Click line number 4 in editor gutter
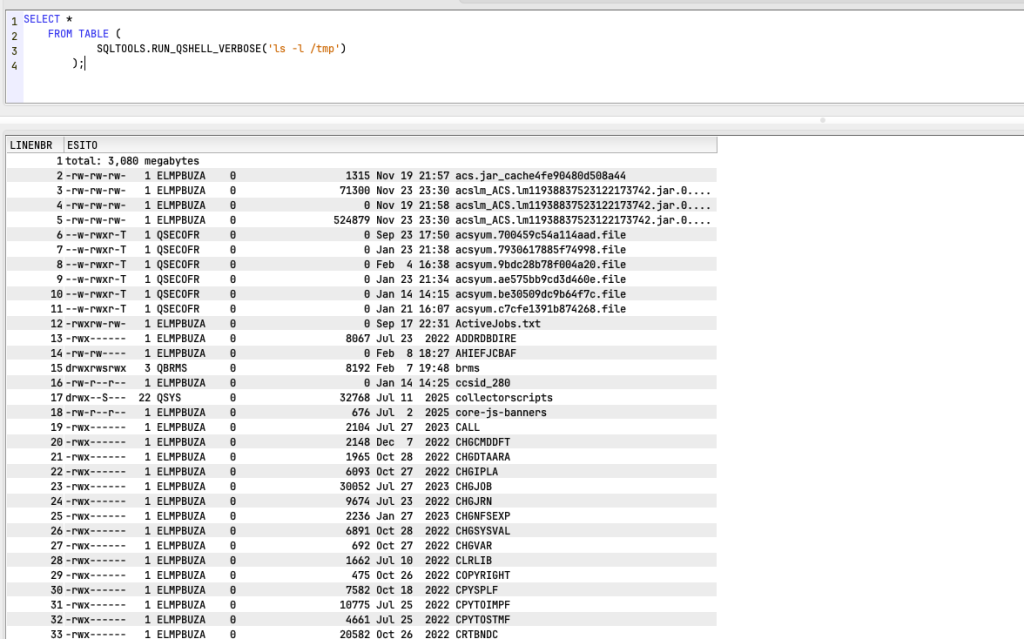The width and height of the screenshot is (1024, 639). [14, 64]
